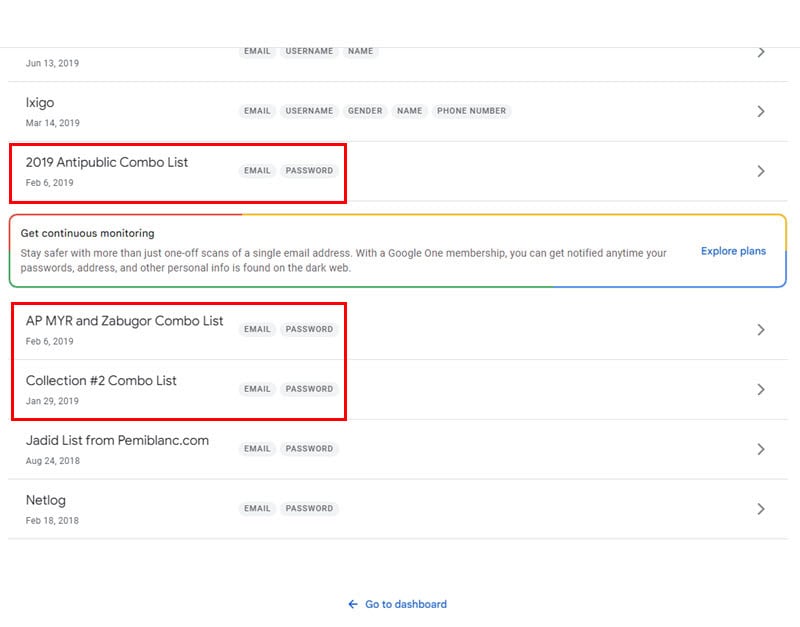Viewport: 800px width, 627px height.
Task: Open AP MYR and Zabugor Combo List entry
Action: coord(124,321)
